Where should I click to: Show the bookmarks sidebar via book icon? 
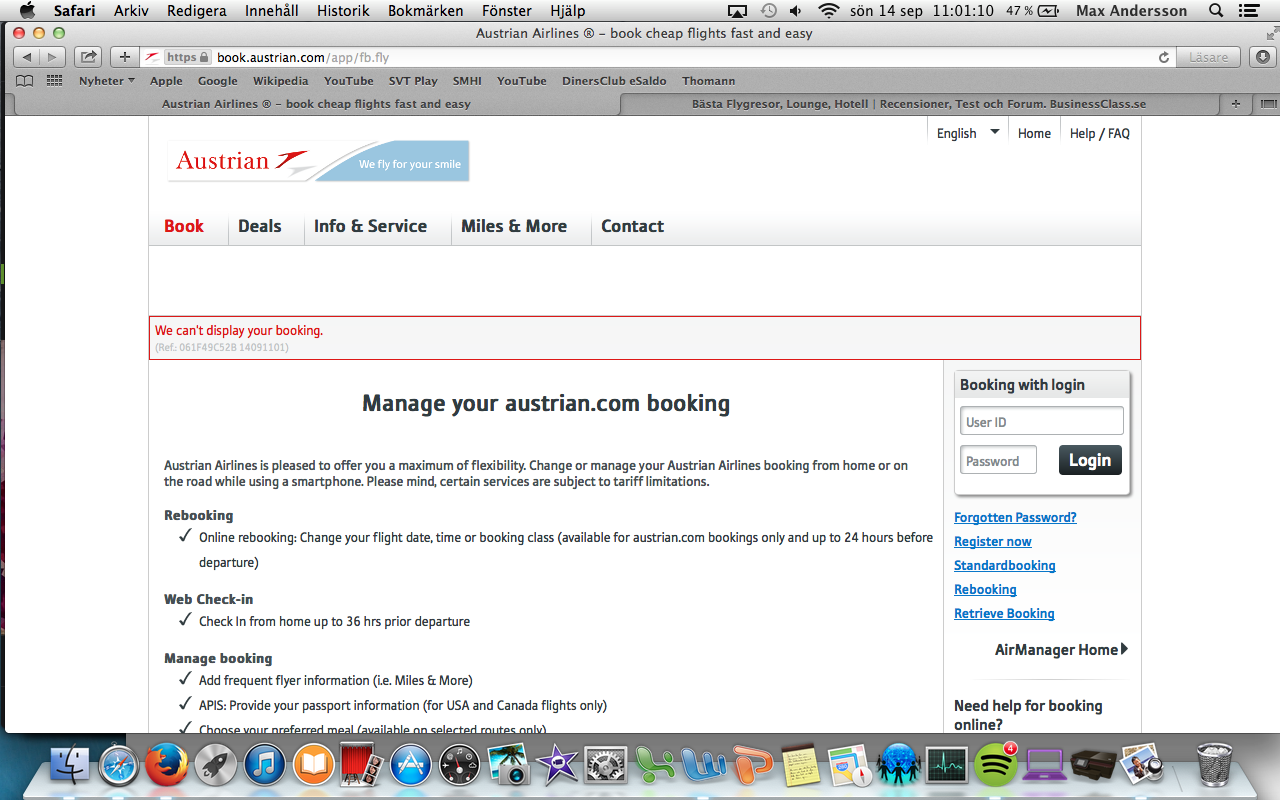point(25,81)
